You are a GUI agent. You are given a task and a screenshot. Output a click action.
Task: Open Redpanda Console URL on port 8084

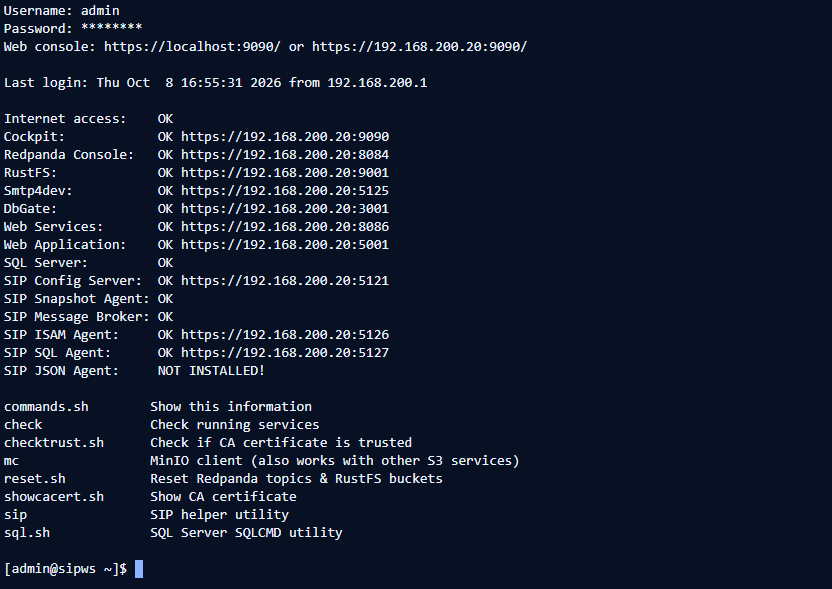[x=285, y=155]
